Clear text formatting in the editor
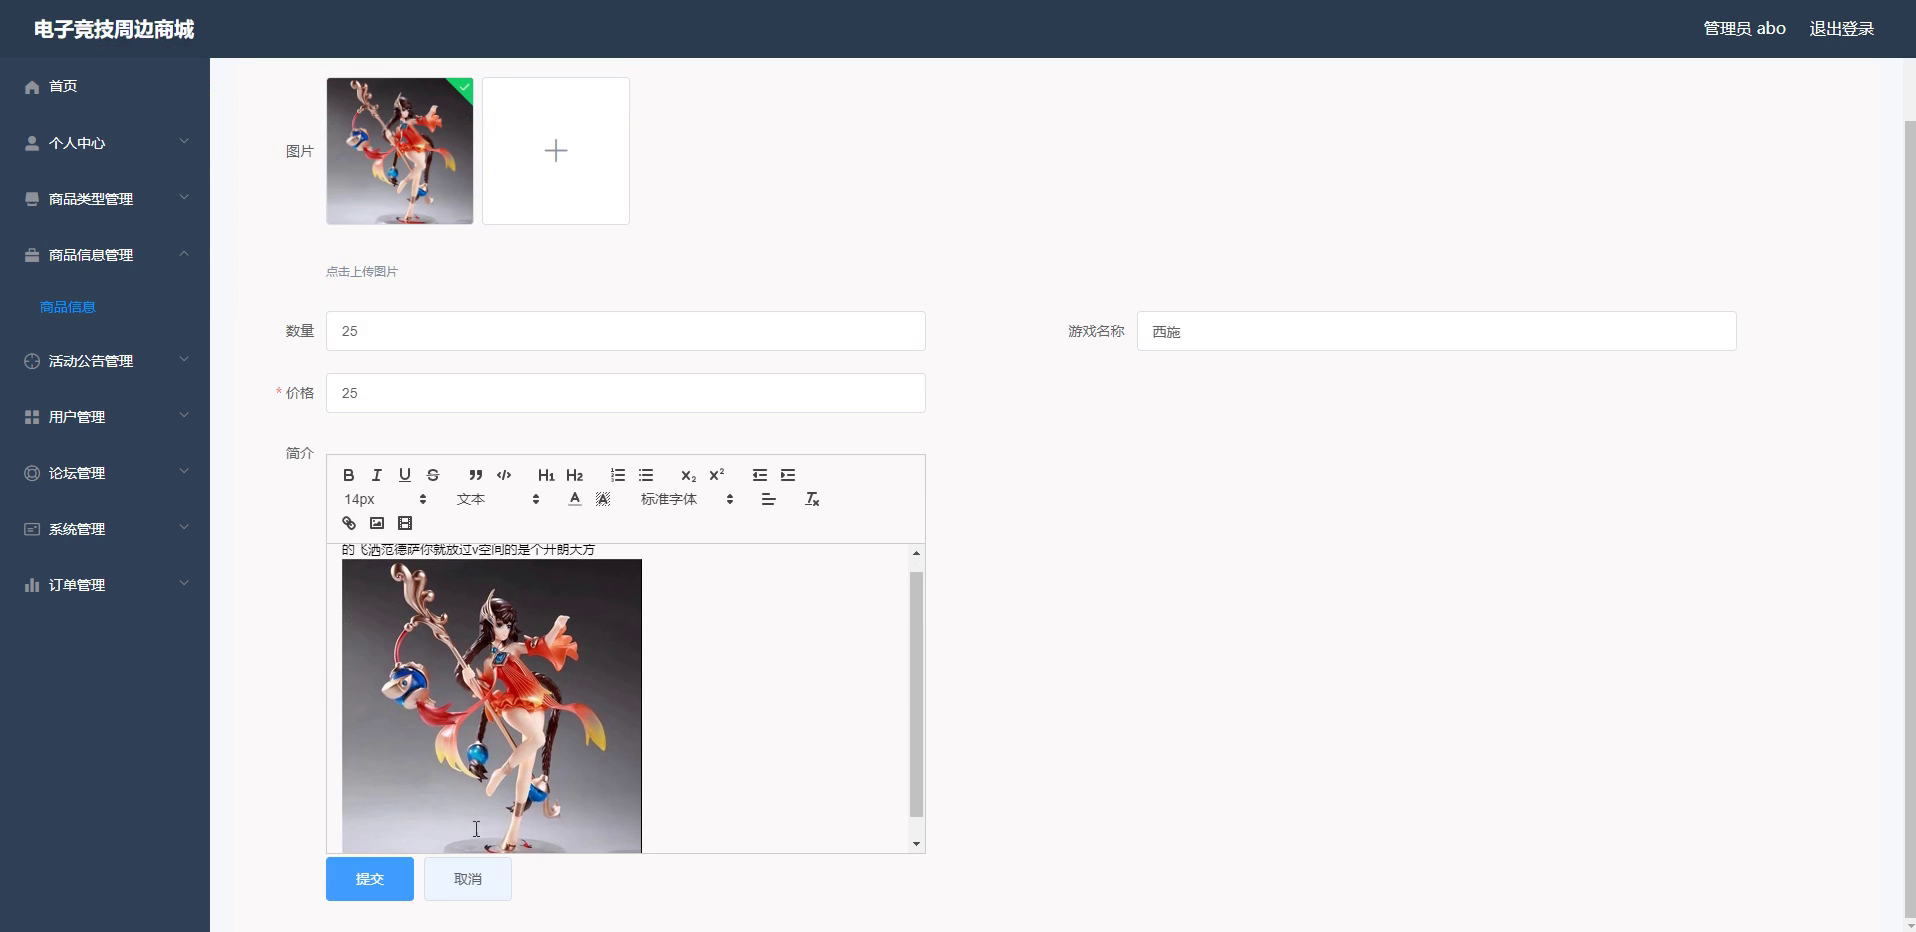1916x932 pixels. (x=812, y=499)
